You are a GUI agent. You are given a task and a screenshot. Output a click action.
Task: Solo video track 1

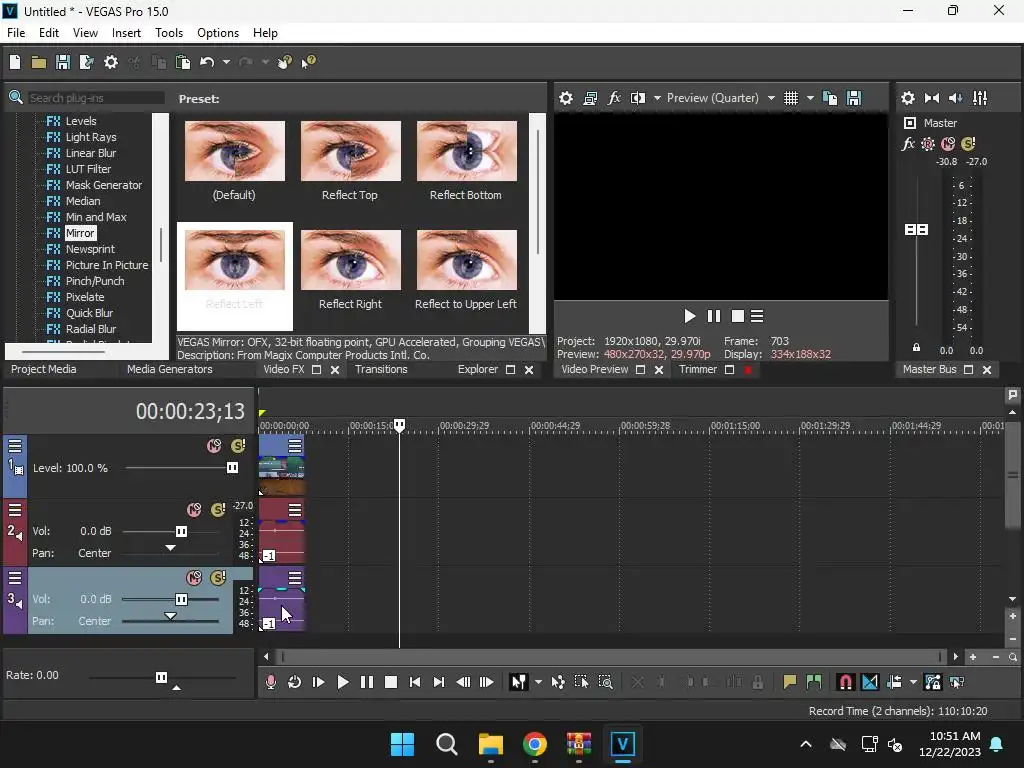click(238, 446)
